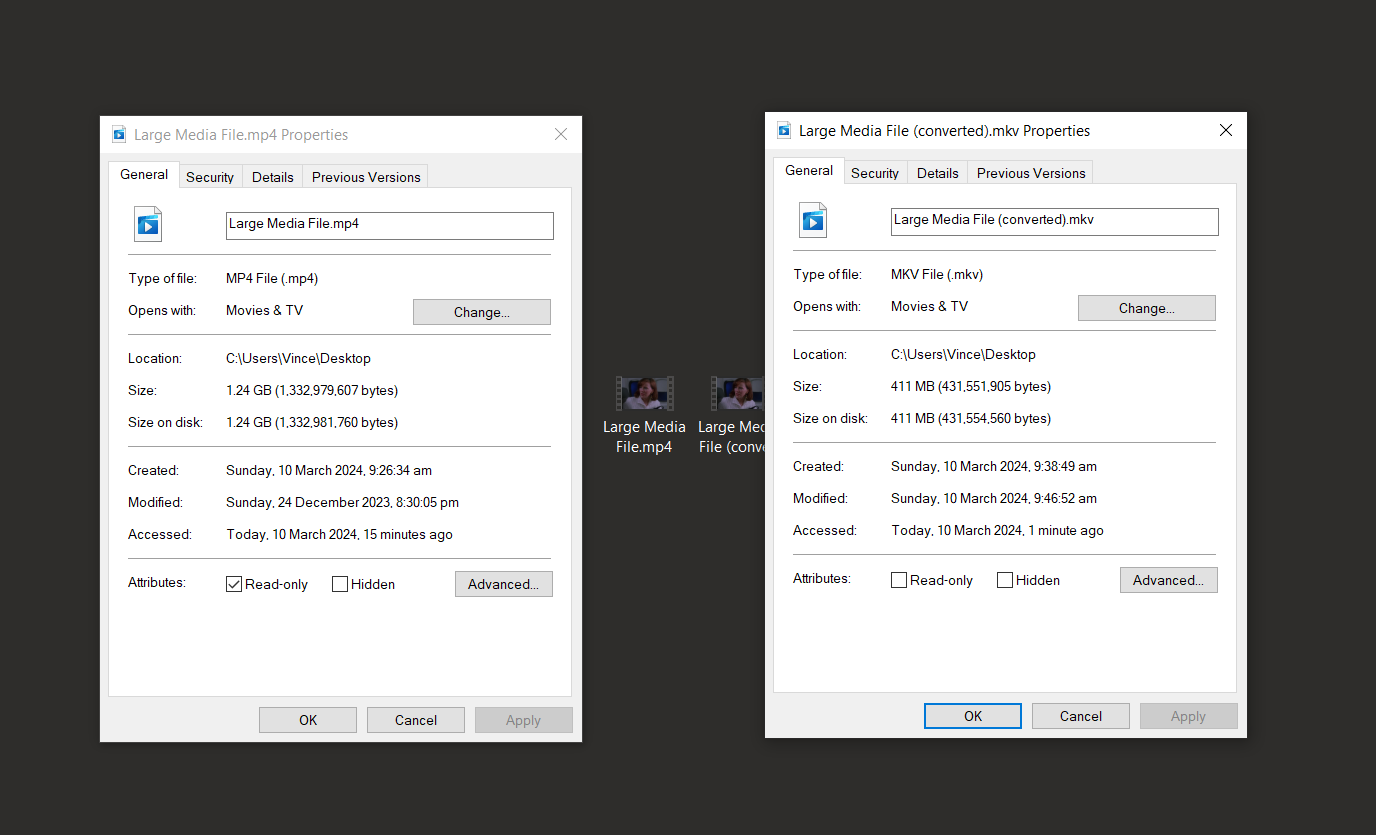The height and width of the screenshot is (835, 1376).
Task: Open the Security tab in the mkv Properties
Action: click(874, 172)
